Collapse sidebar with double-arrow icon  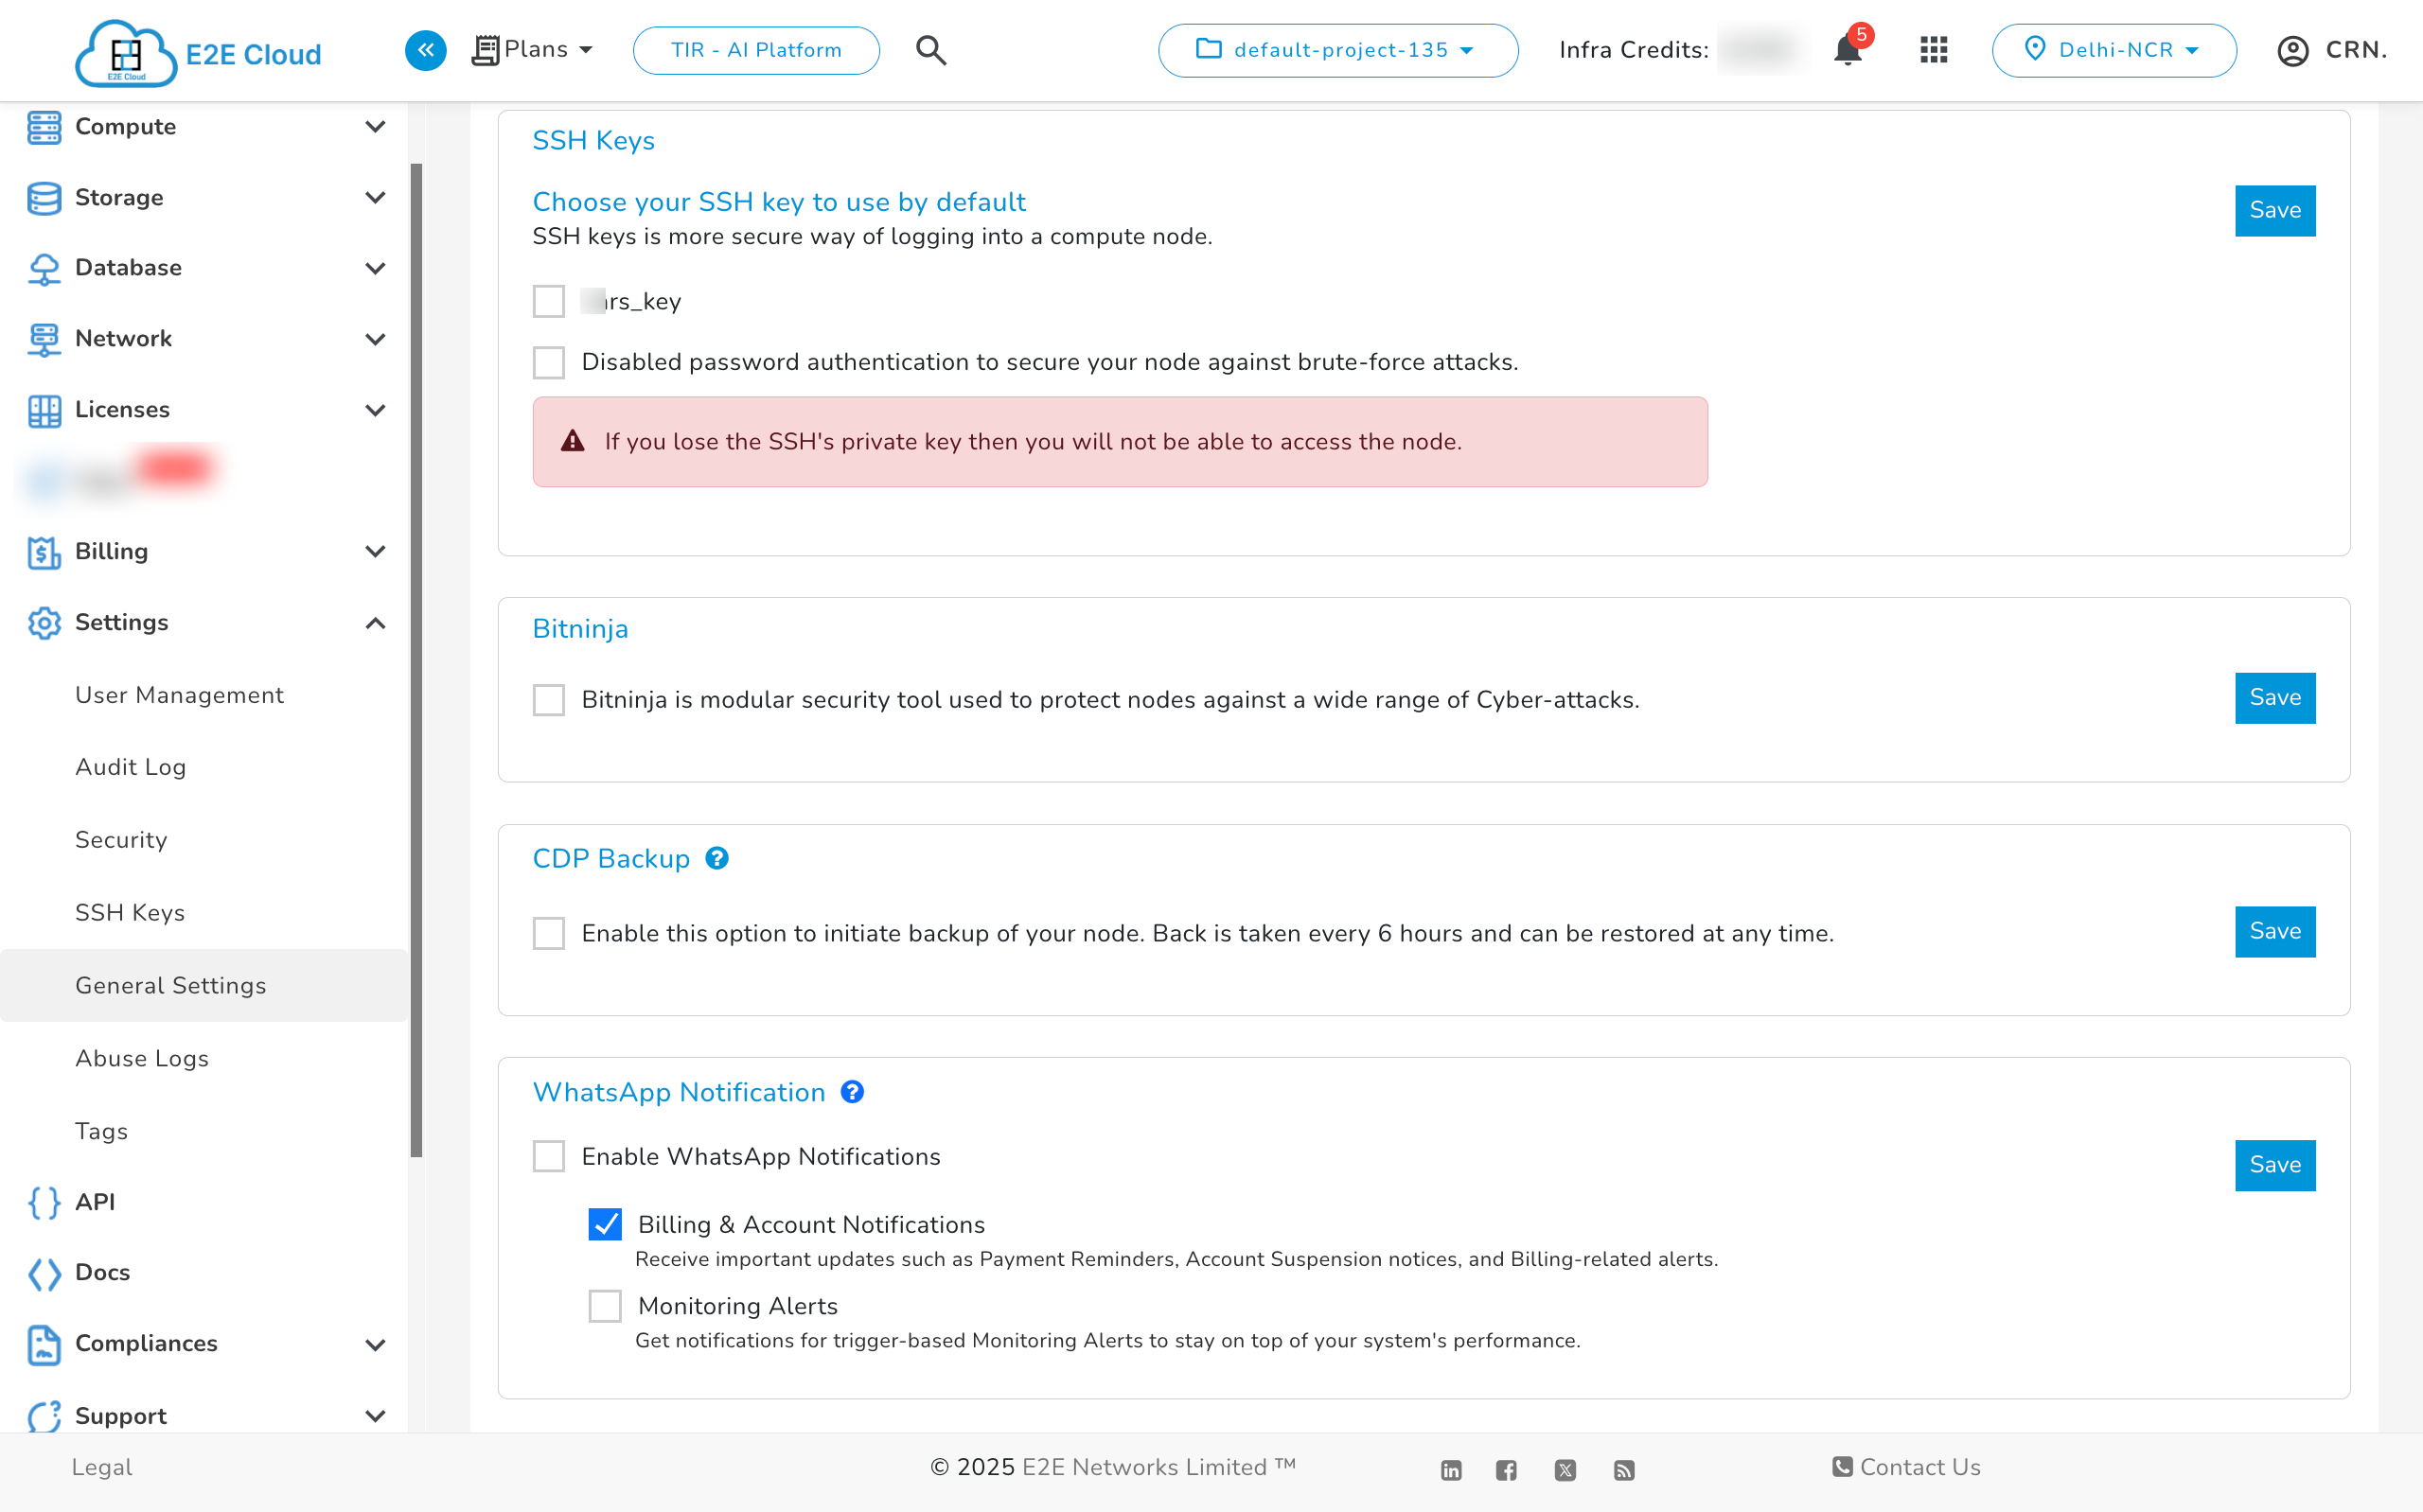tap(425, 50)
